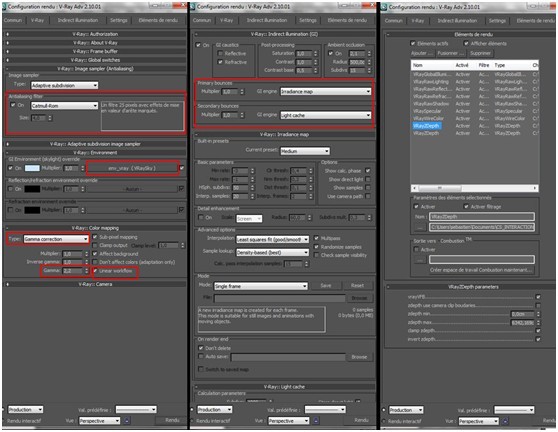Toggle Ambient occlusion On checkbox
Screen dimensions: 558x432
331,53
